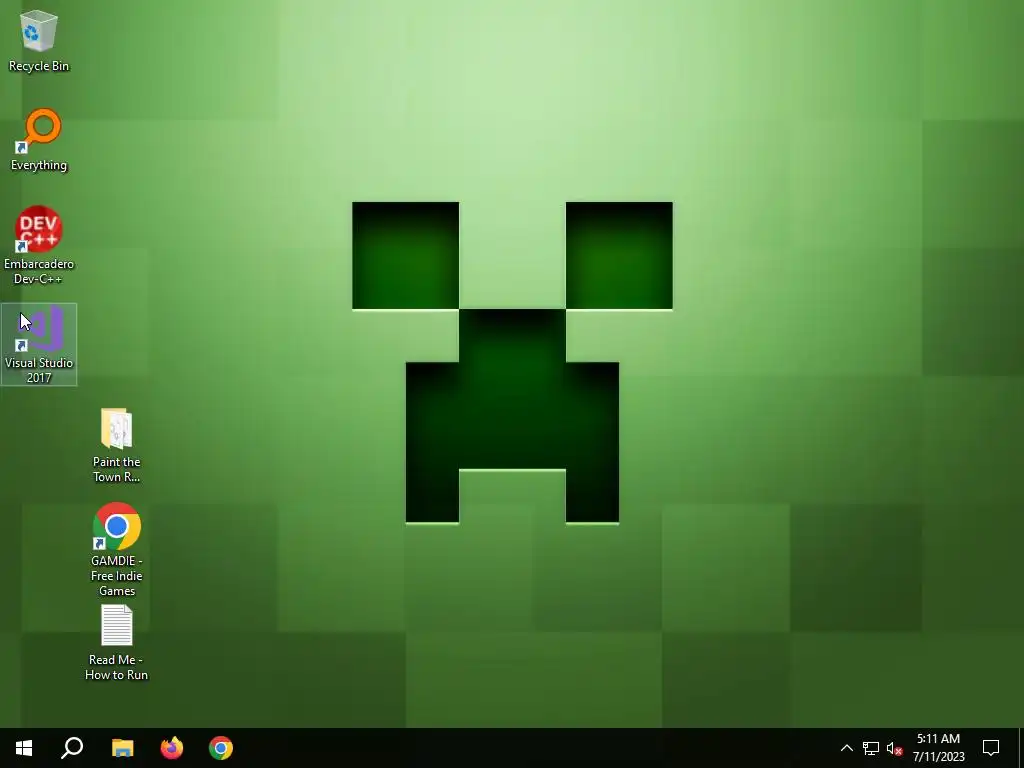Launch Firefox from the taskbar
This screenshot has width=1024, height=768.
(172, 748)
